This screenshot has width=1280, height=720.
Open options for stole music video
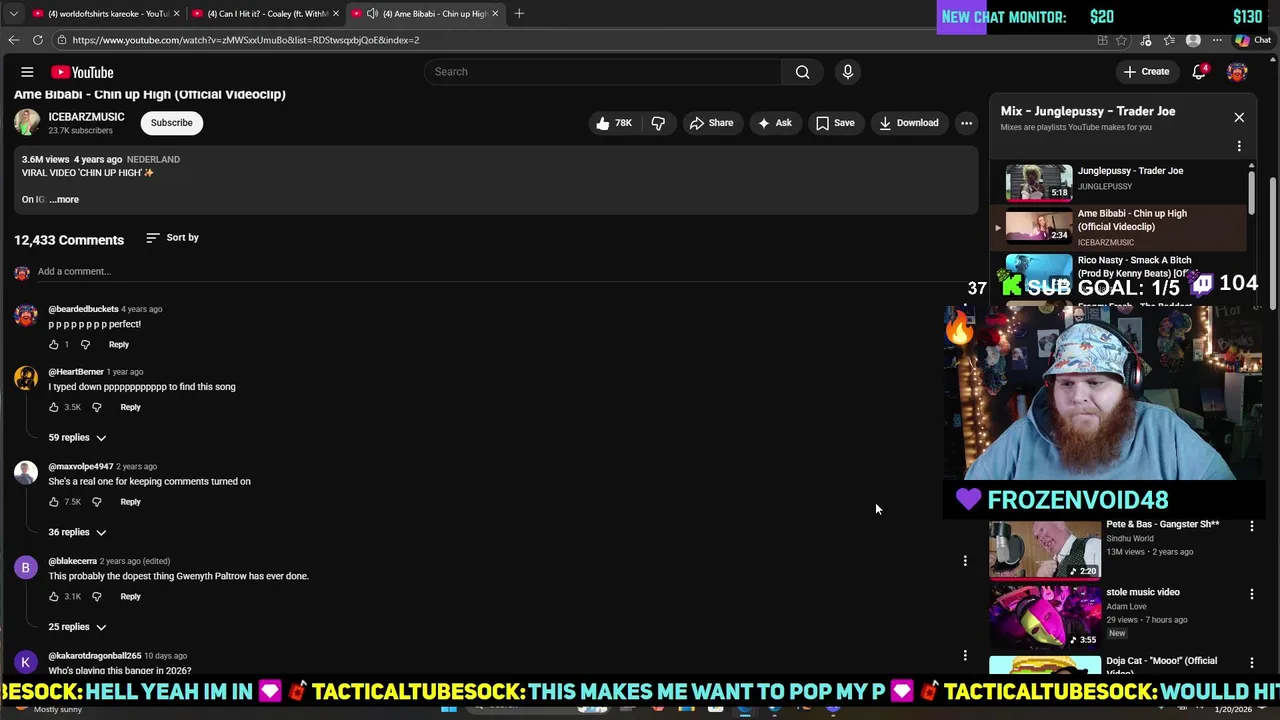point(1252,594)
